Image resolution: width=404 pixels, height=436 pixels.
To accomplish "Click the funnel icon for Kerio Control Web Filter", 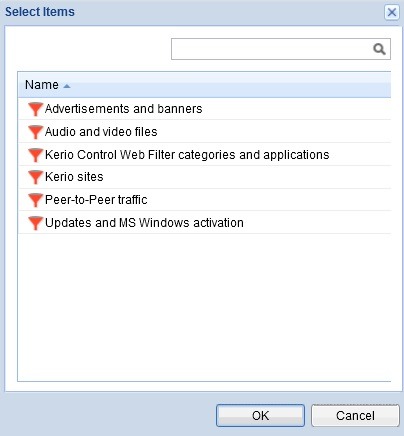I will tap(35, 155).
